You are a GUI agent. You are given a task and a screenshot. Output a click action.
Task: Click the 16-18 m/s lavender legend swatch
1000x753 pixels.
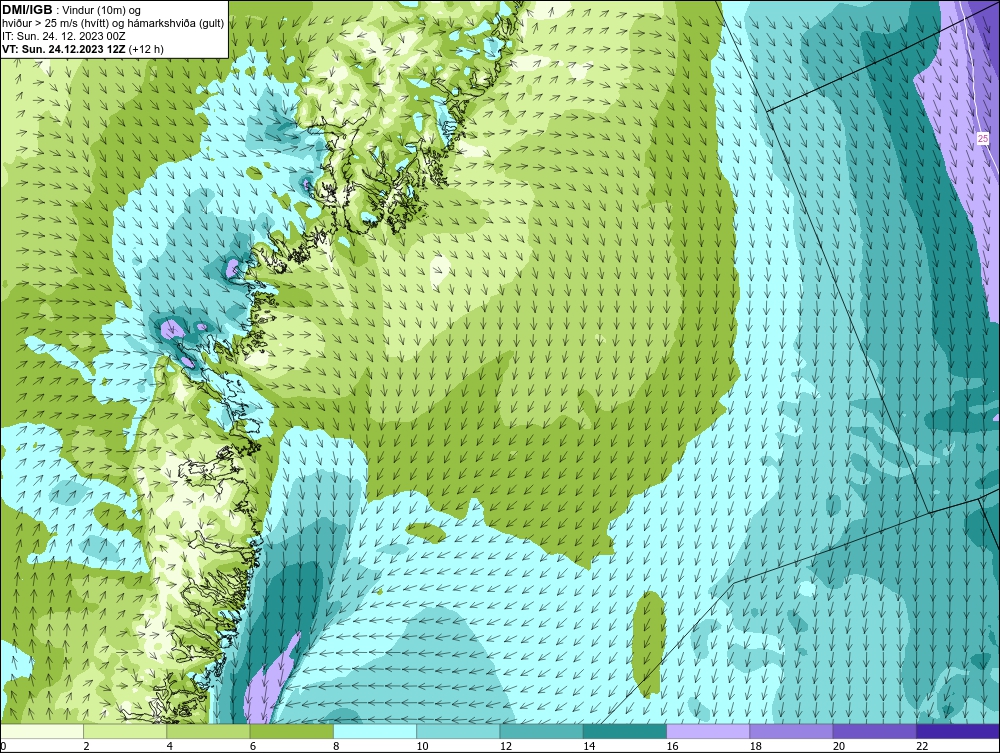[708, 731]
